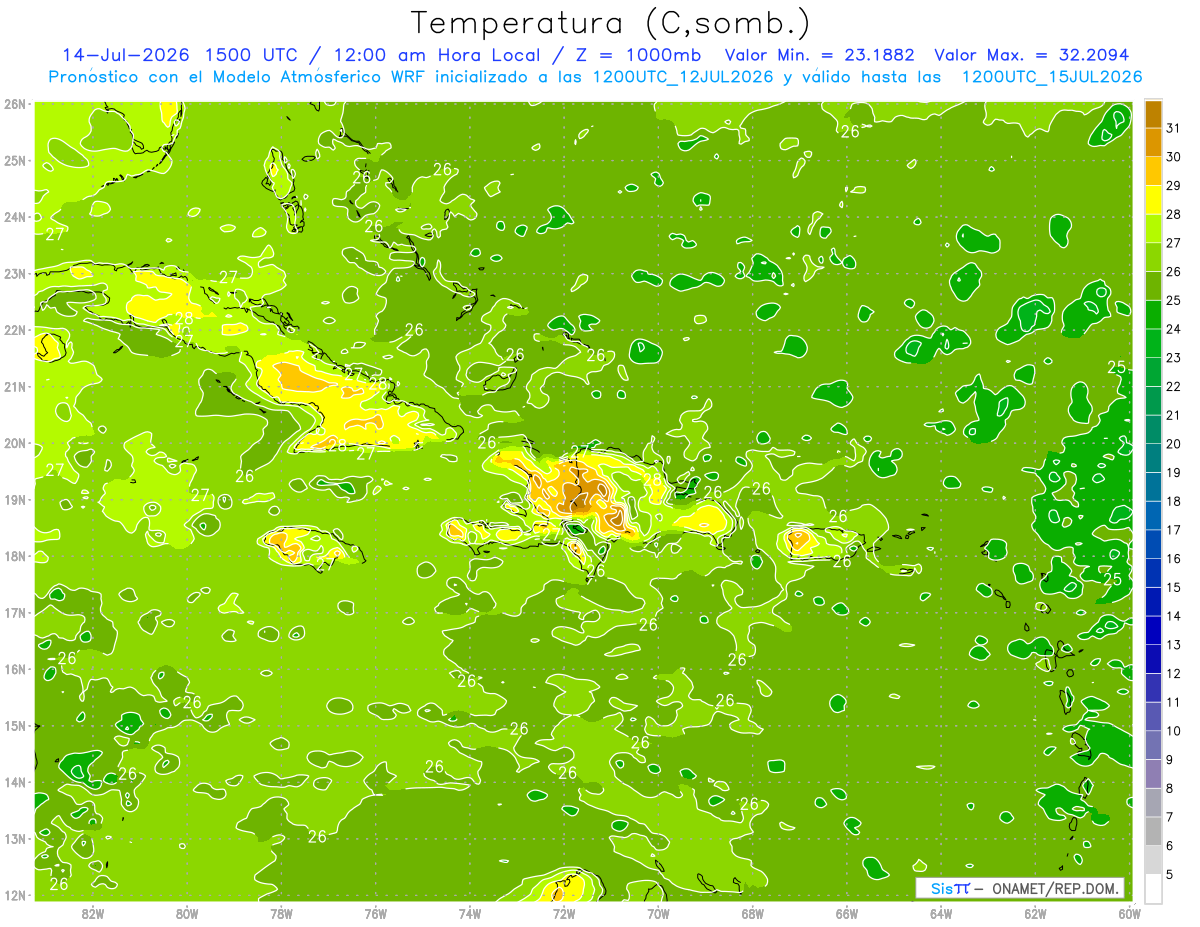Click 'Valor Min. = 23.1882' text
This screenshot has height=927, width=1200.
coord(821,54)
